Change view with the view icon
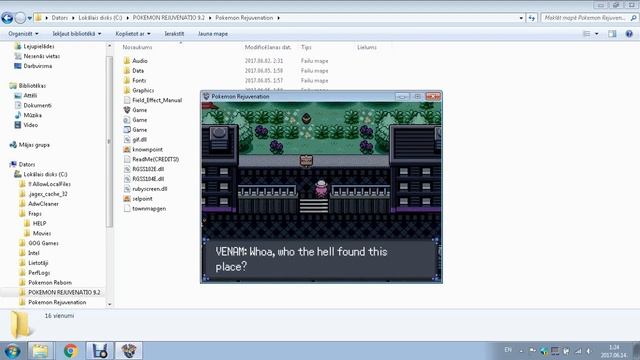This screenshot has width=640, height=360. 587,34
